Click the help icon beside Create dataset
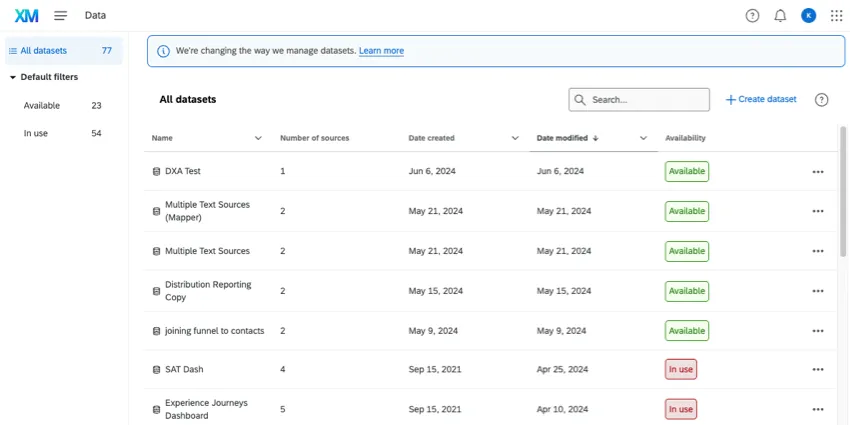The image size is (850, 425). 821,100
